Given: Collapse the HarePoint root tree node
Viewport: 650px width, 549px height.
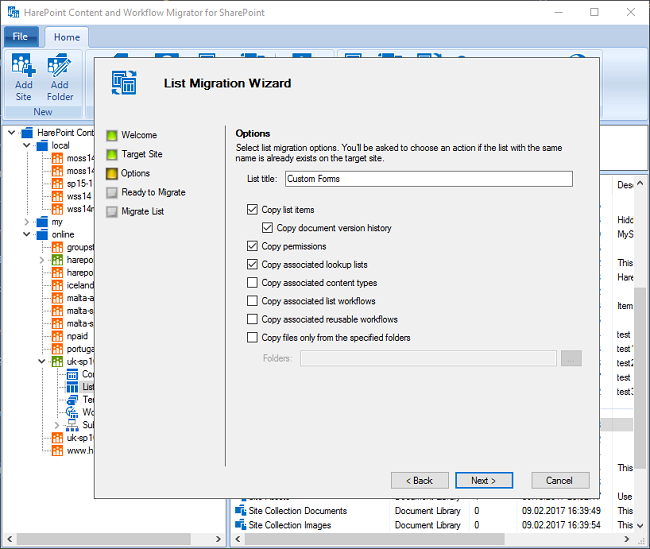Looking at the screenshot, I should [x=12, y=133].
